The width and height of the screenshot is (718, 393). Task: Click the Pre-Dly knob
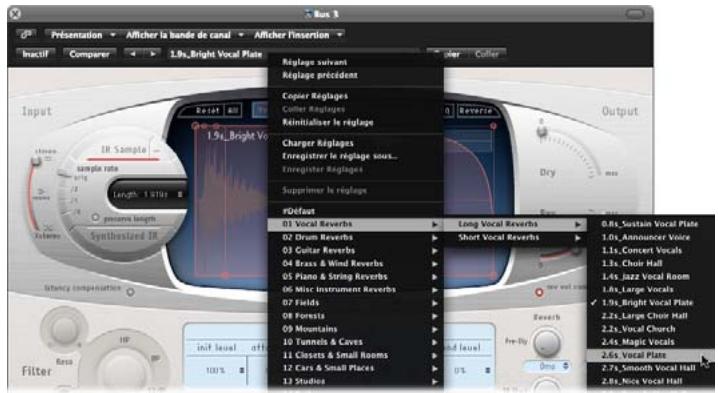tap(547, 343)
